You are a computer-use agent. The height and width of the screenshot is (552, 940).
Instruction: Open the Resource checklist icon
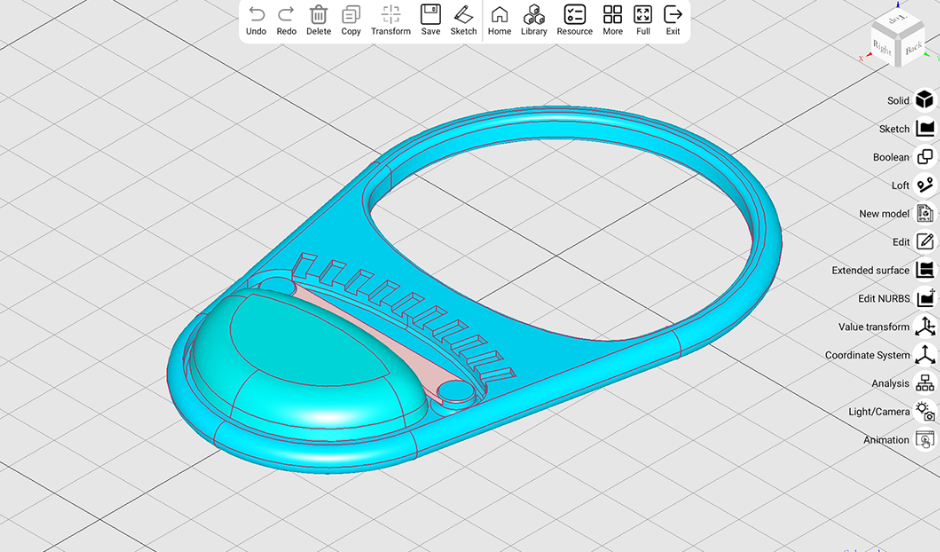[574, 14]
